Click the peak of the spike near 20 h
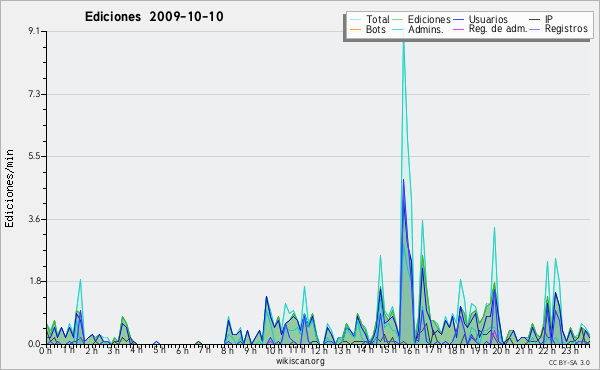 click(494, 228)
